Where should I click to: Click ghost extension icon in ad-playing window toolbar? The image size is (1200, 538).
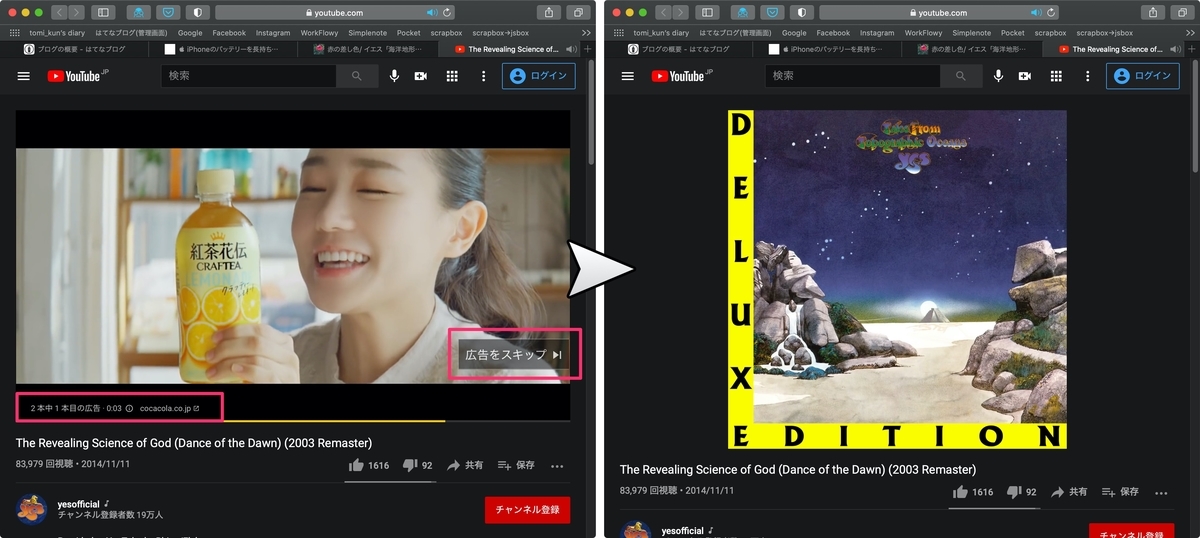[x=138, y=12]
